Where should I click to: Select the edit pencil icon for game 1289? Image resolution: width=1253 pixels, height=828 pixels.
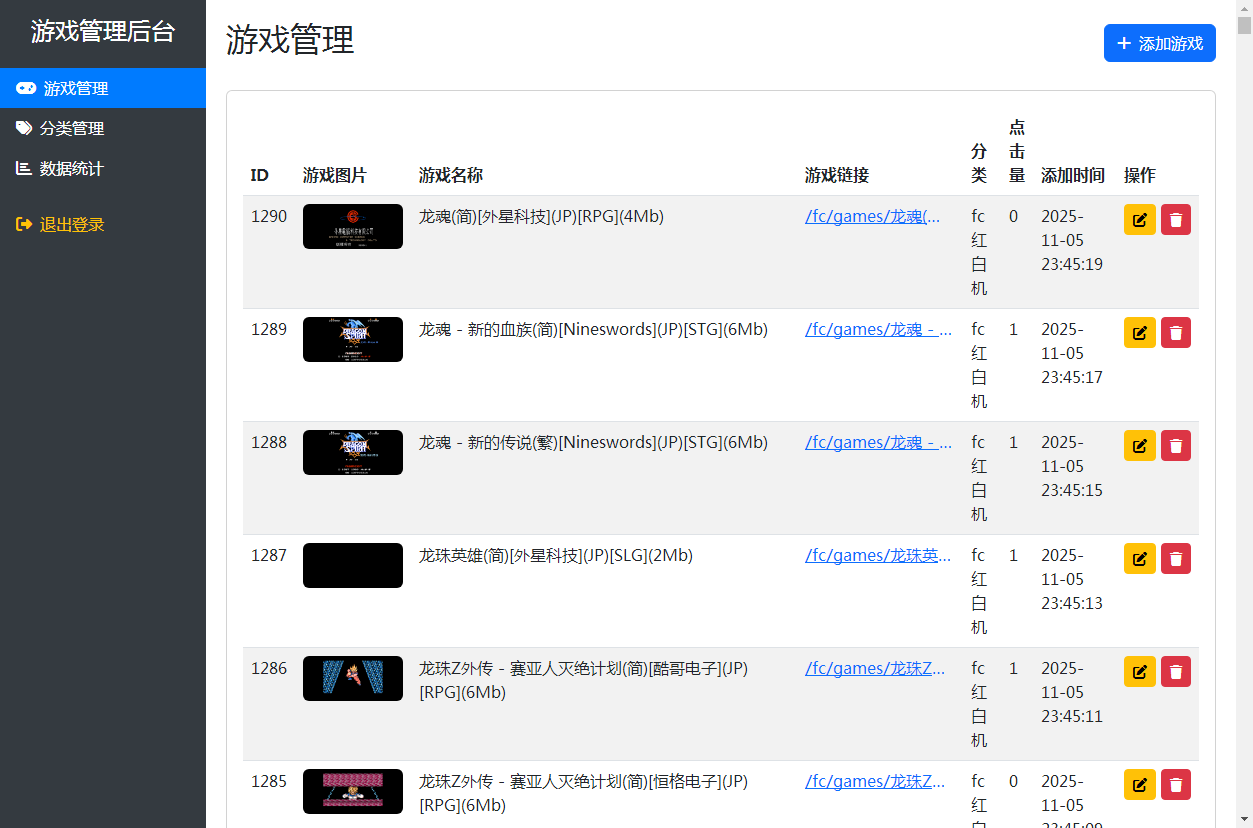coord(1139,332)
